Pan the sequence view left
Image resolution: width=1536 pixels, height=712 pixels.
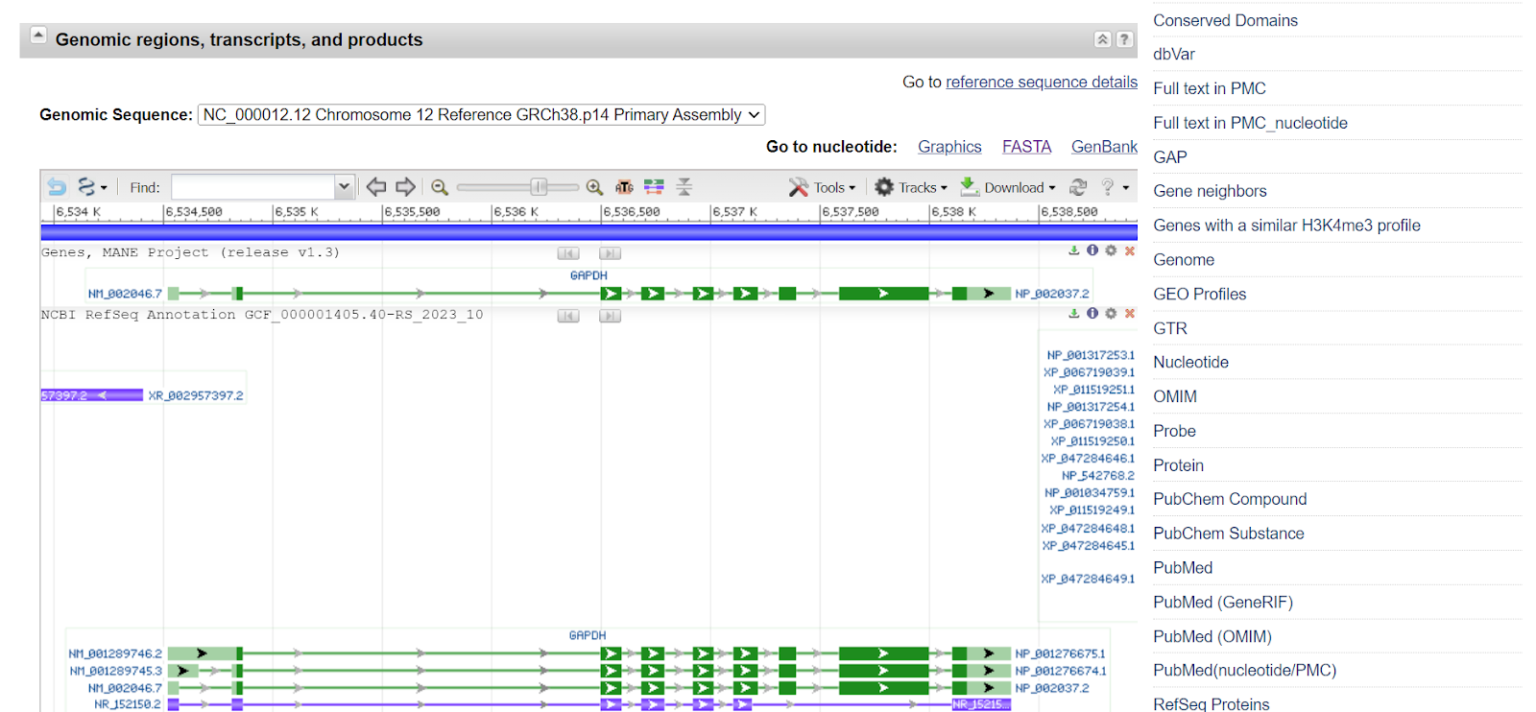376,187
